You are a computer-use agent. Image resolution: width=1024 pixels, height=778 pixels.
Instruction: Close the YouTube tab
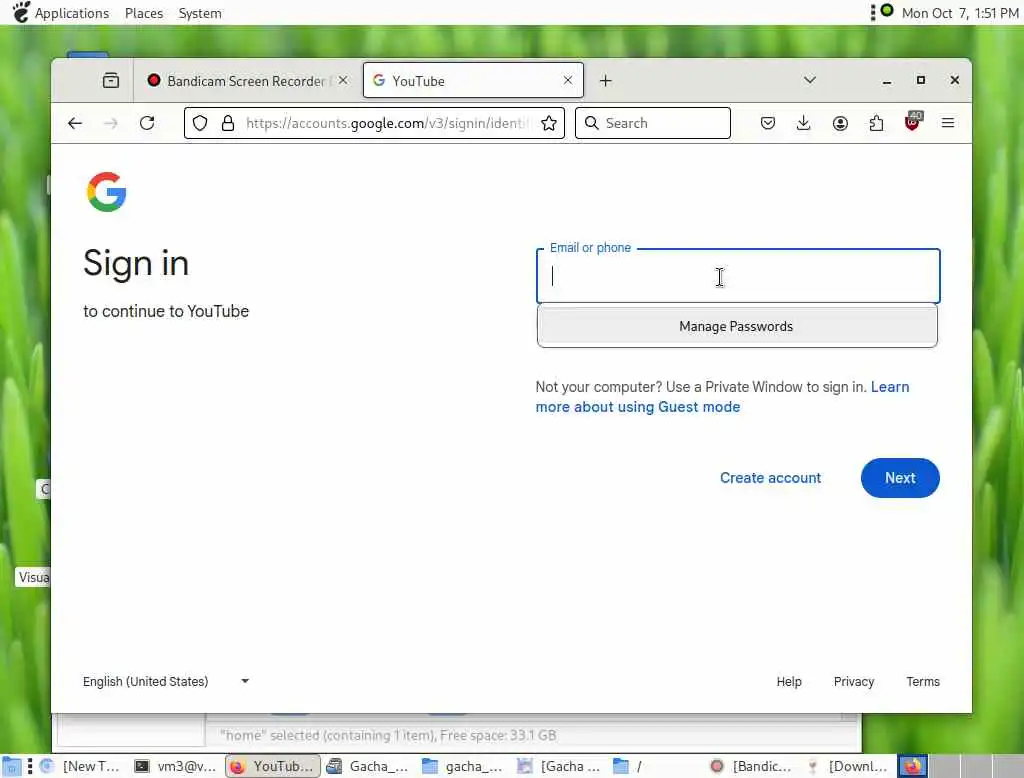[x=568, y=80]
